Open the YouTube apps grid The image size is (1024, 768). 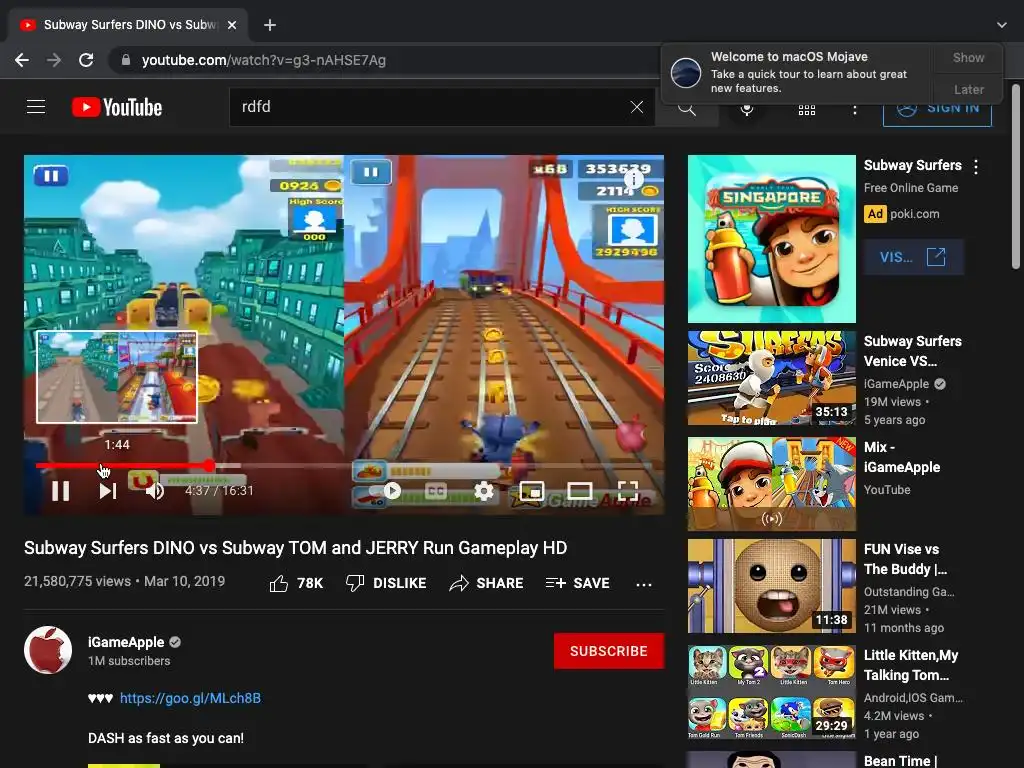coord(807,110)
